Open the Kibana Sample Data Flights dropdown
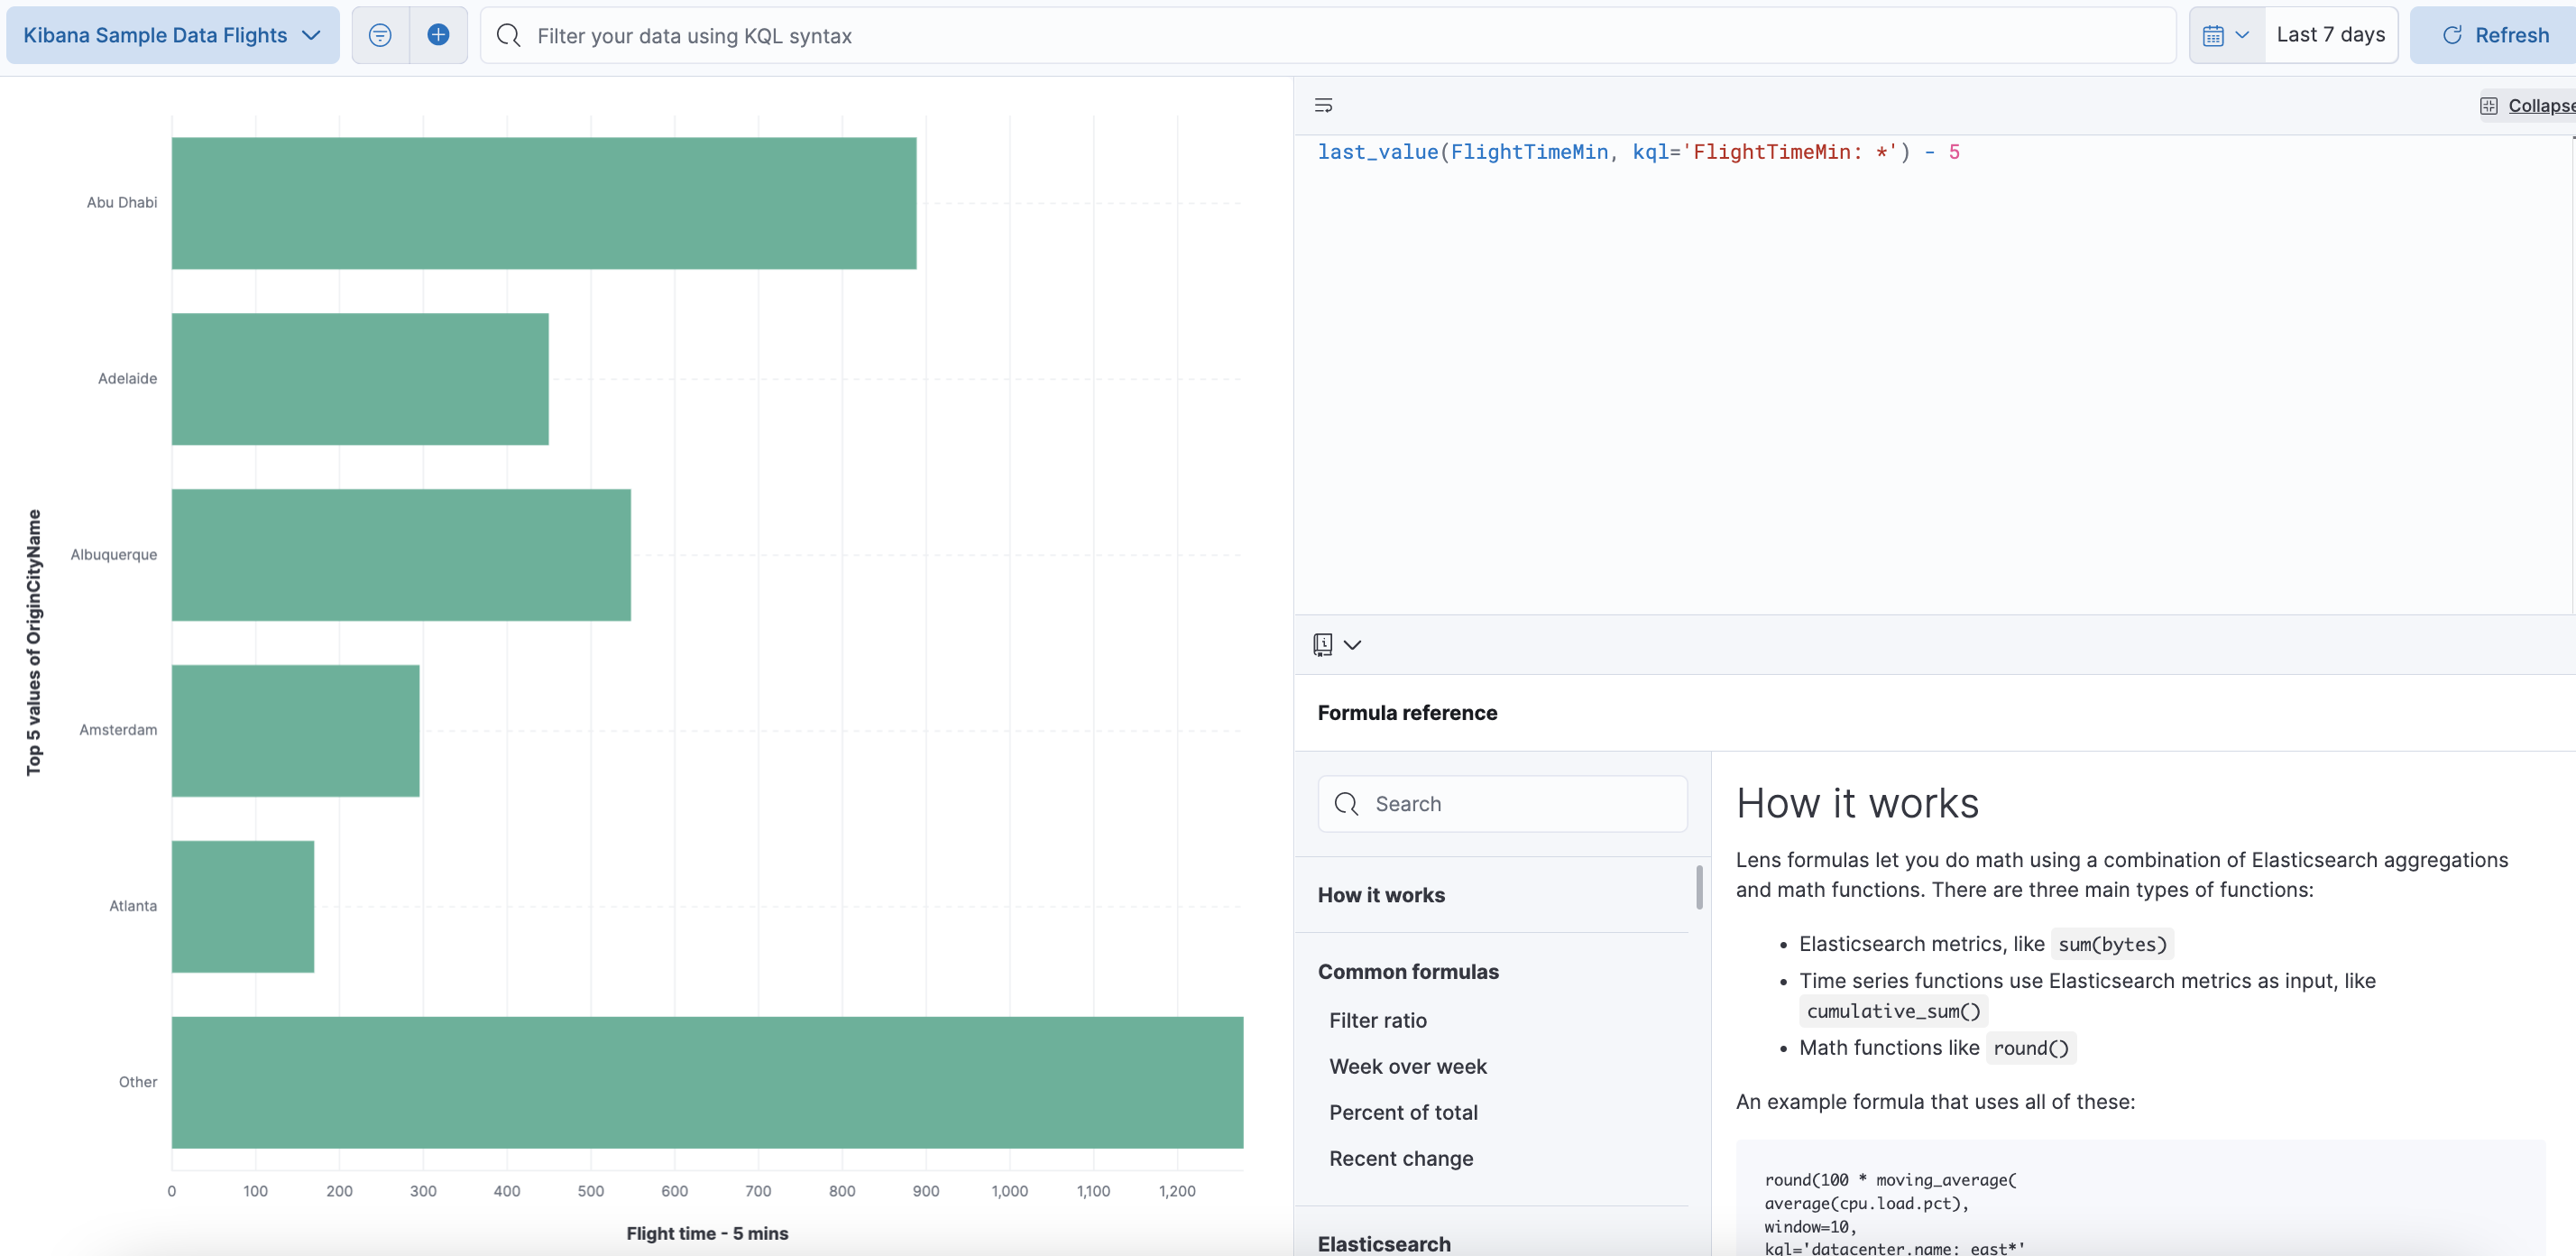 (172, 35)
